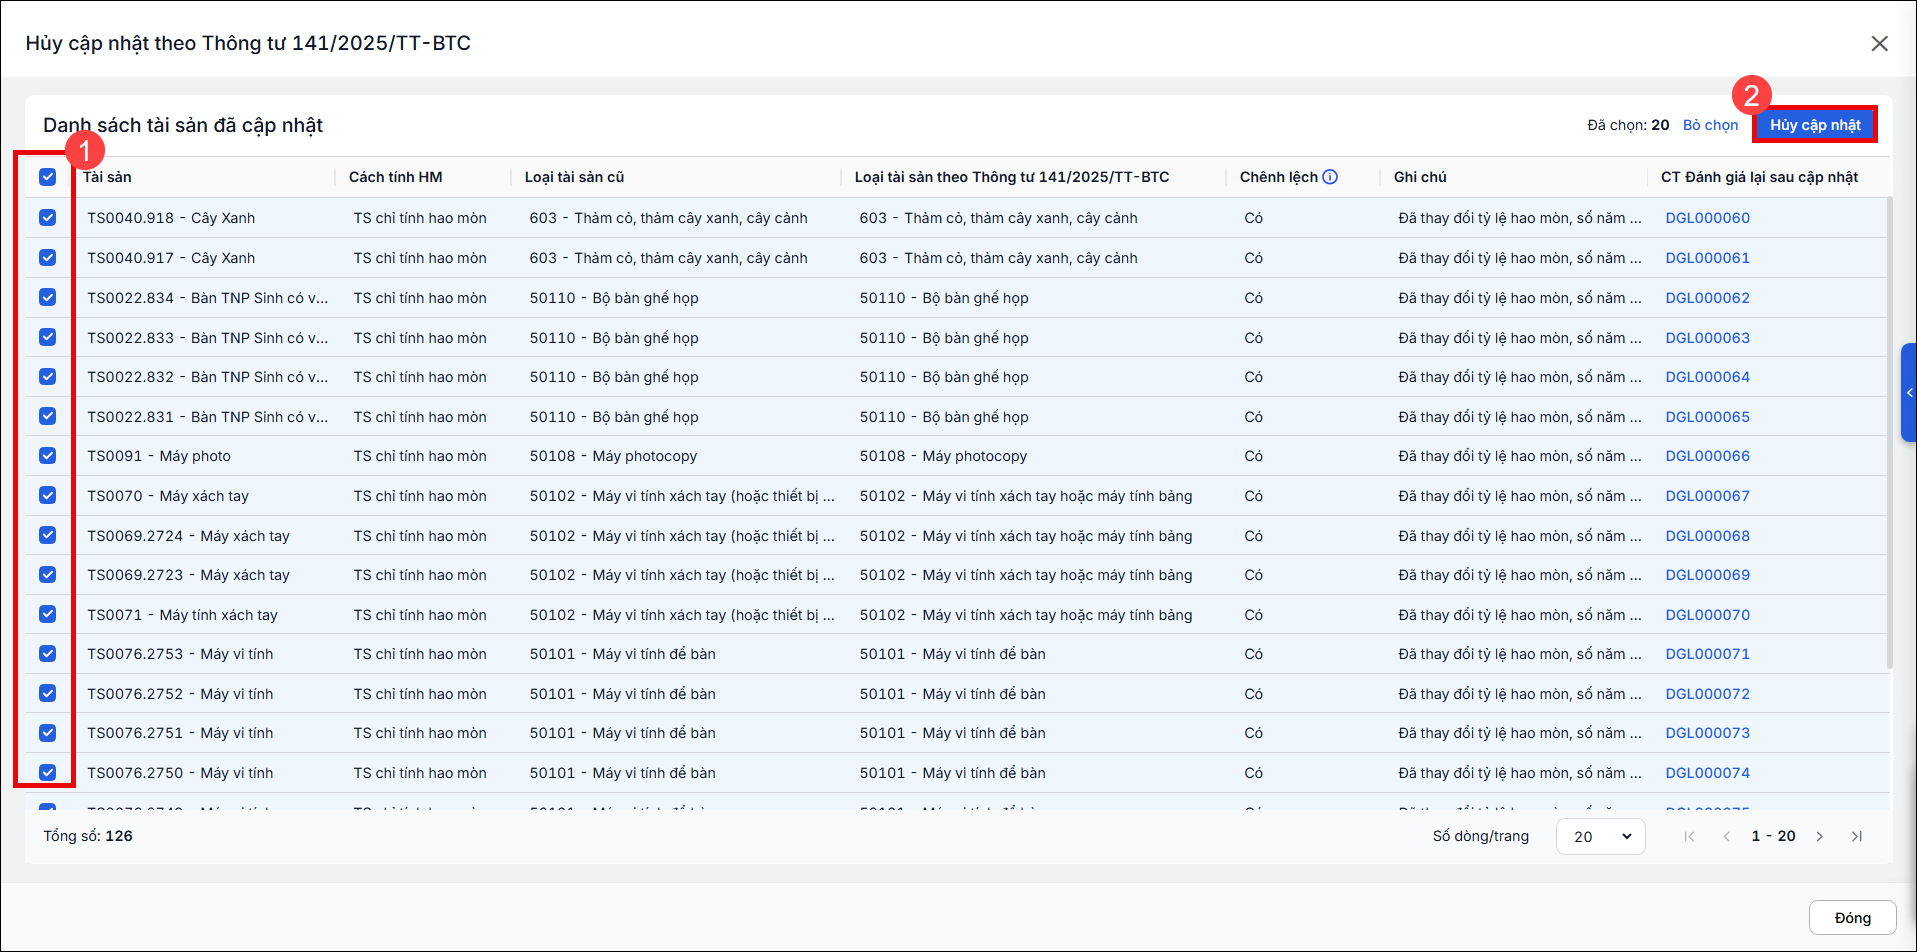
Task: Click the Ghi chú note in row TS0091
Action: 1519,456
